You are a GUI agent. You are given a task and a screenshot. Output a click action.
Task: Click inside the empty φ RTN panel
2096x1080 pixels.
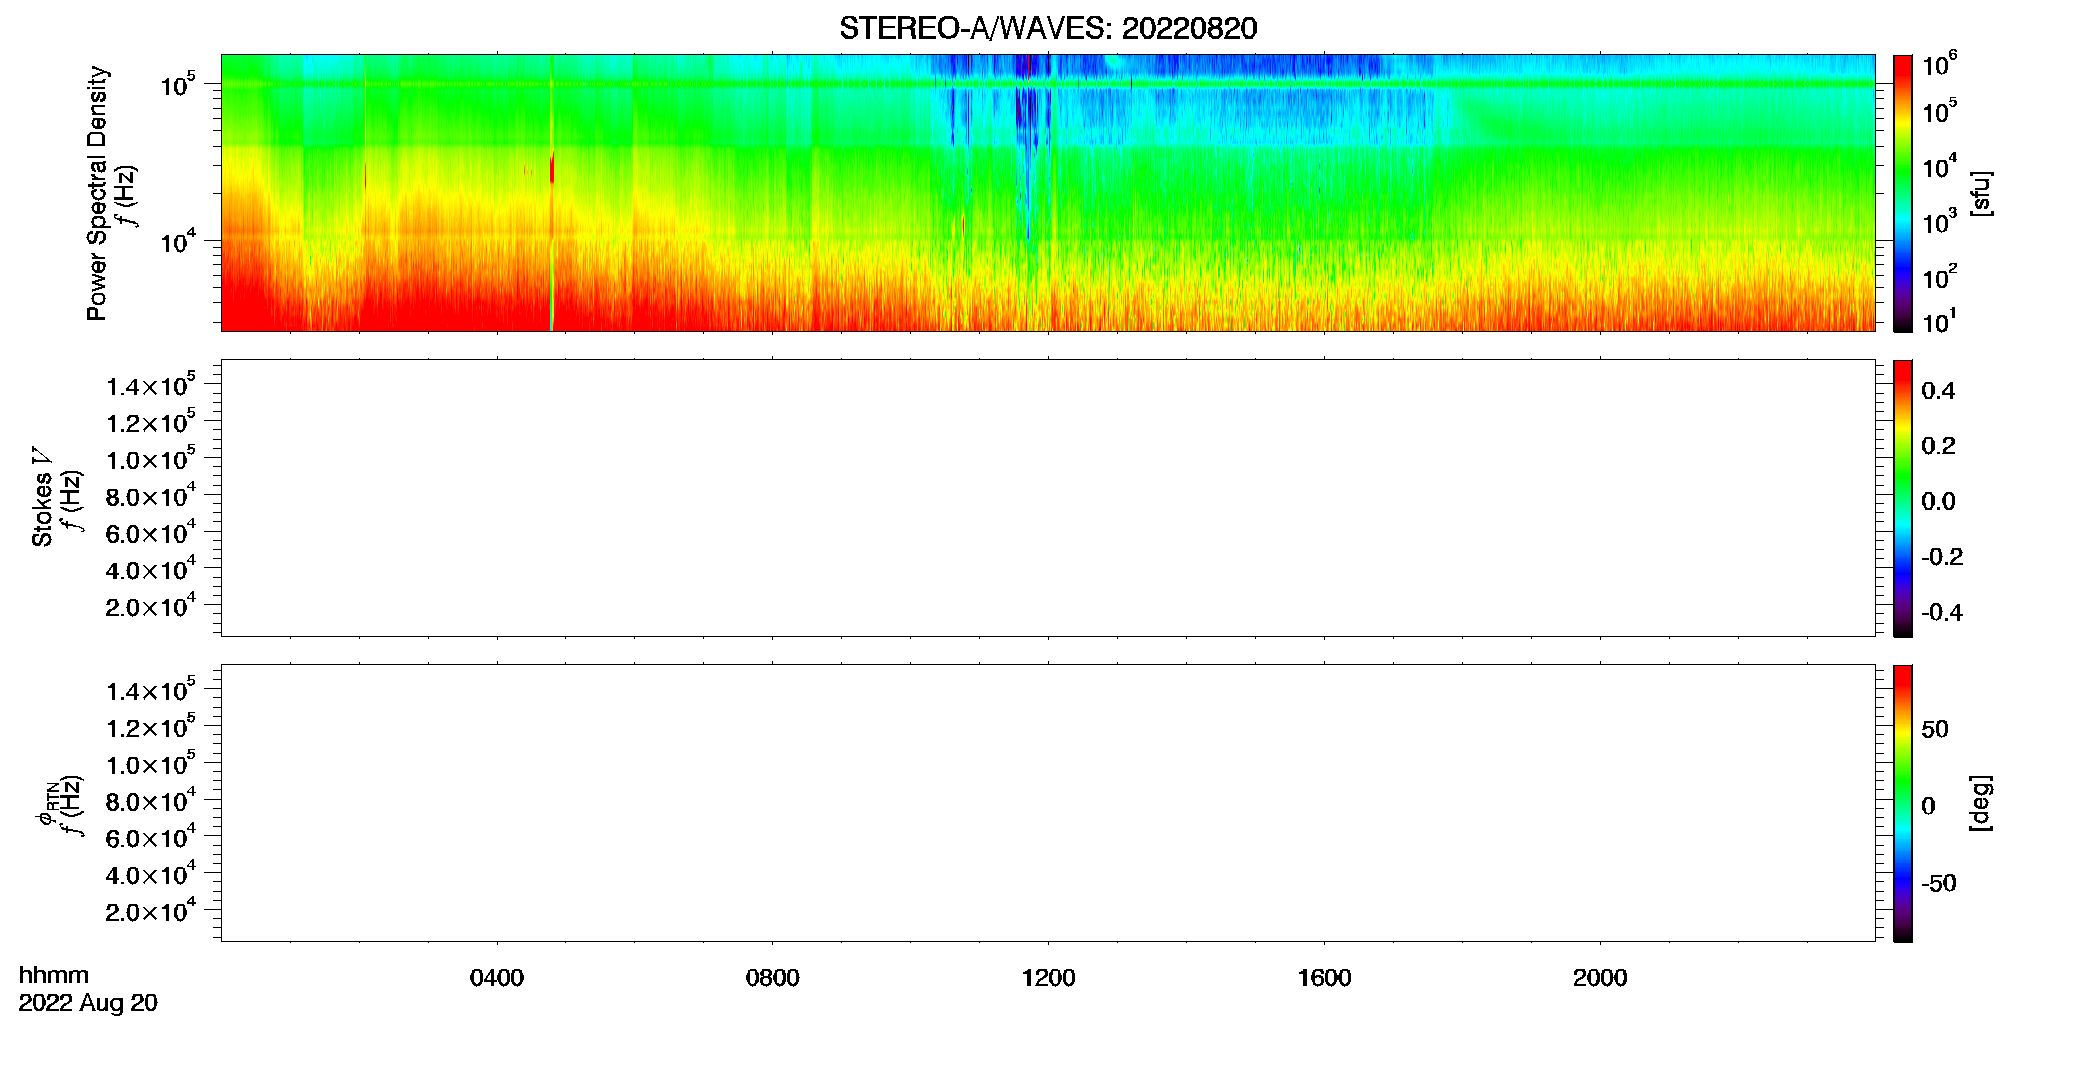click(x=1048, y=803)
